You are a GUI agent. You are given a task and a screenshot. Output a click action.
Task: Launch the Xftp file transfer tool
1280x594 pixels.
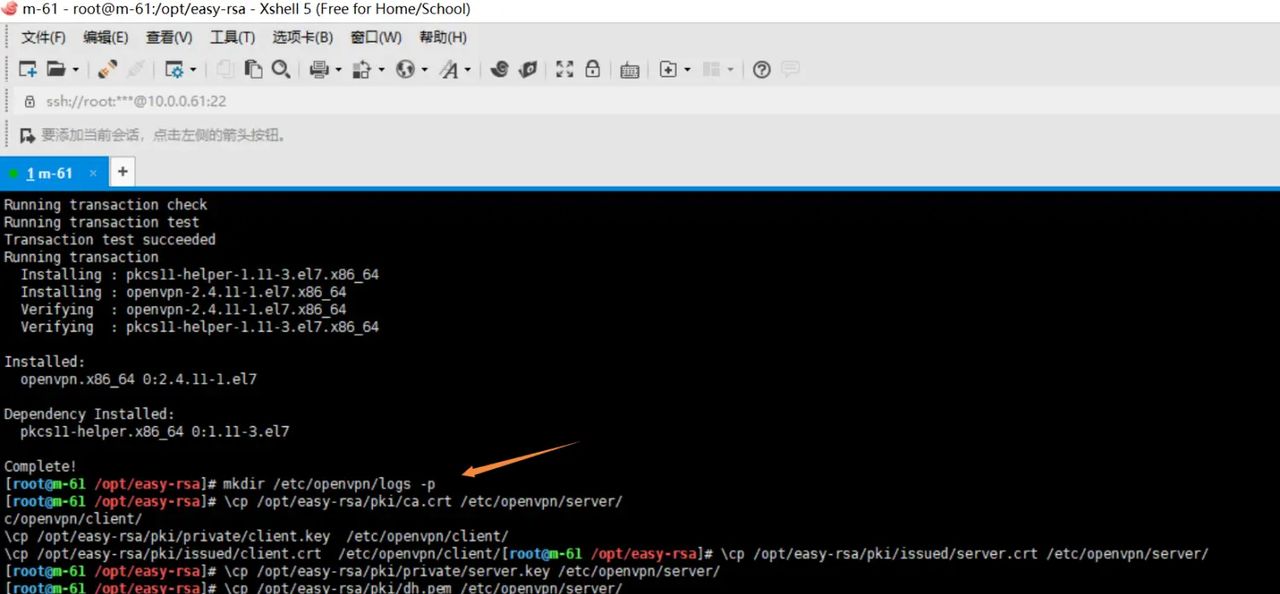528,69
